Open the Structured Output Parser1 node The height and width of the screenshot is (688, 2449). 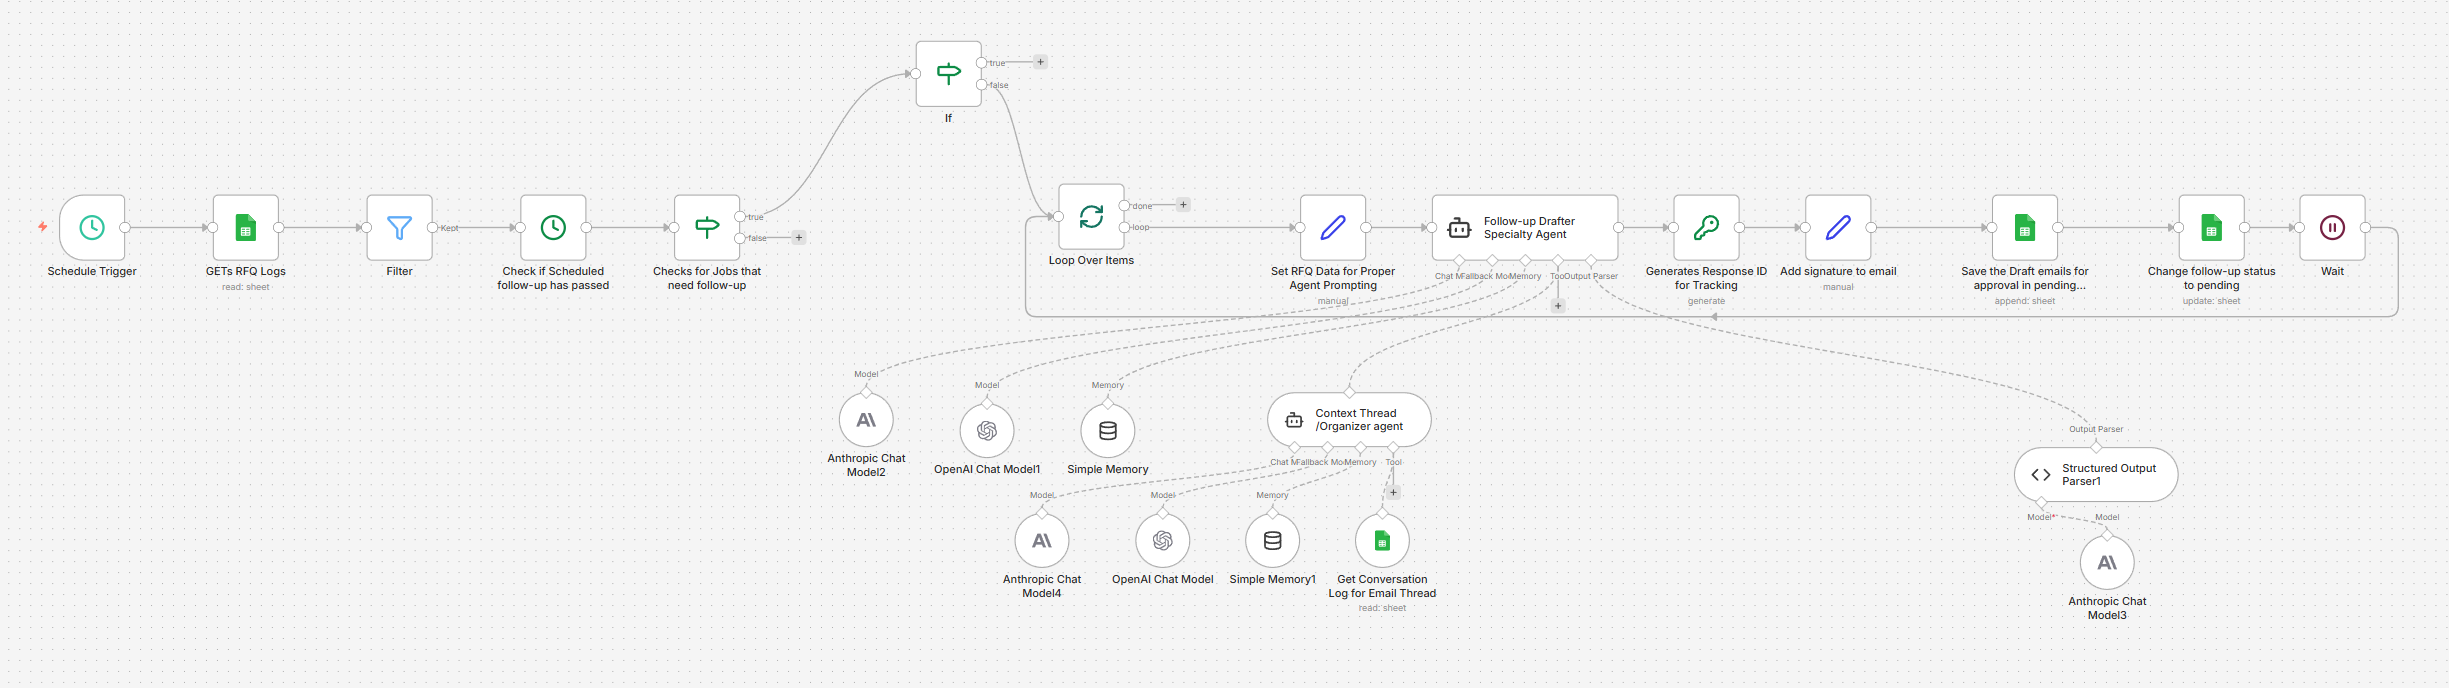click(x=2095, y=475)
